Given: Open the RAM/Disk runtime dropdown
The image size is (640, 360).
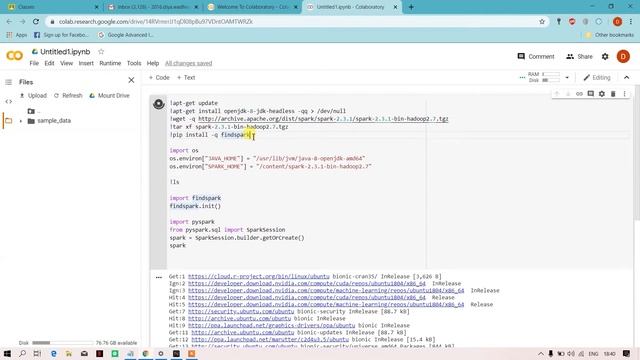Looking at the screenshot, I should click(567, 78).
